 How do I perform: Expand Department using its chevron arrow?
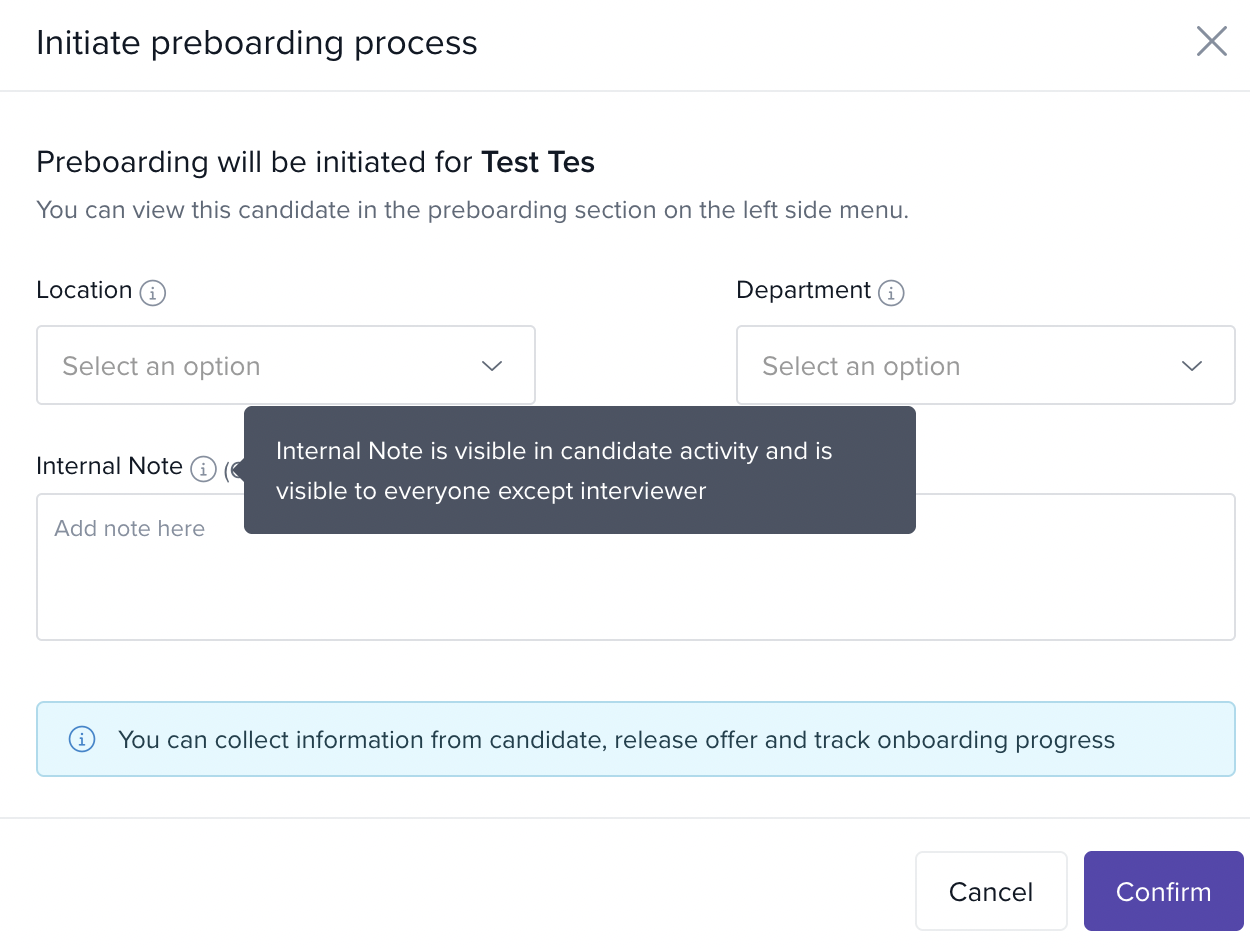(1191, 366)
